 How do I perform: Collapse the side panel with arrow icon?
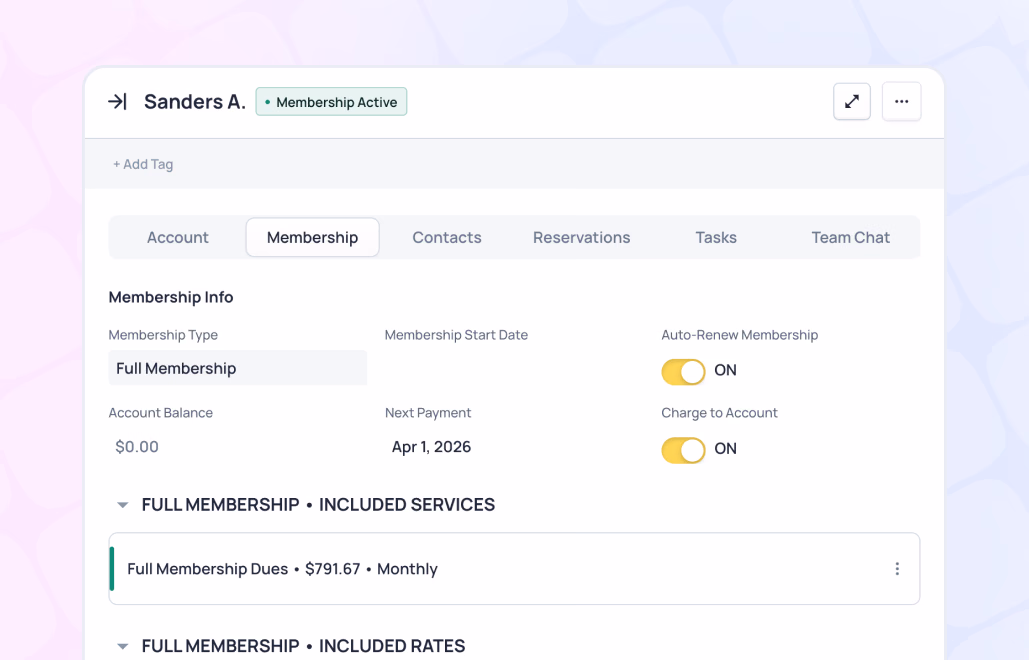pos(117,102)
